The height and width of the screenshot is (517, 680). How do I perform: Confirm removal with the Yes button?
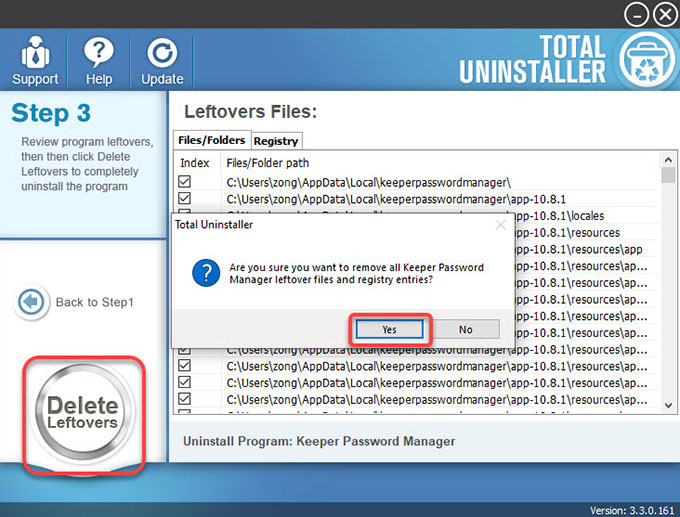389,329
